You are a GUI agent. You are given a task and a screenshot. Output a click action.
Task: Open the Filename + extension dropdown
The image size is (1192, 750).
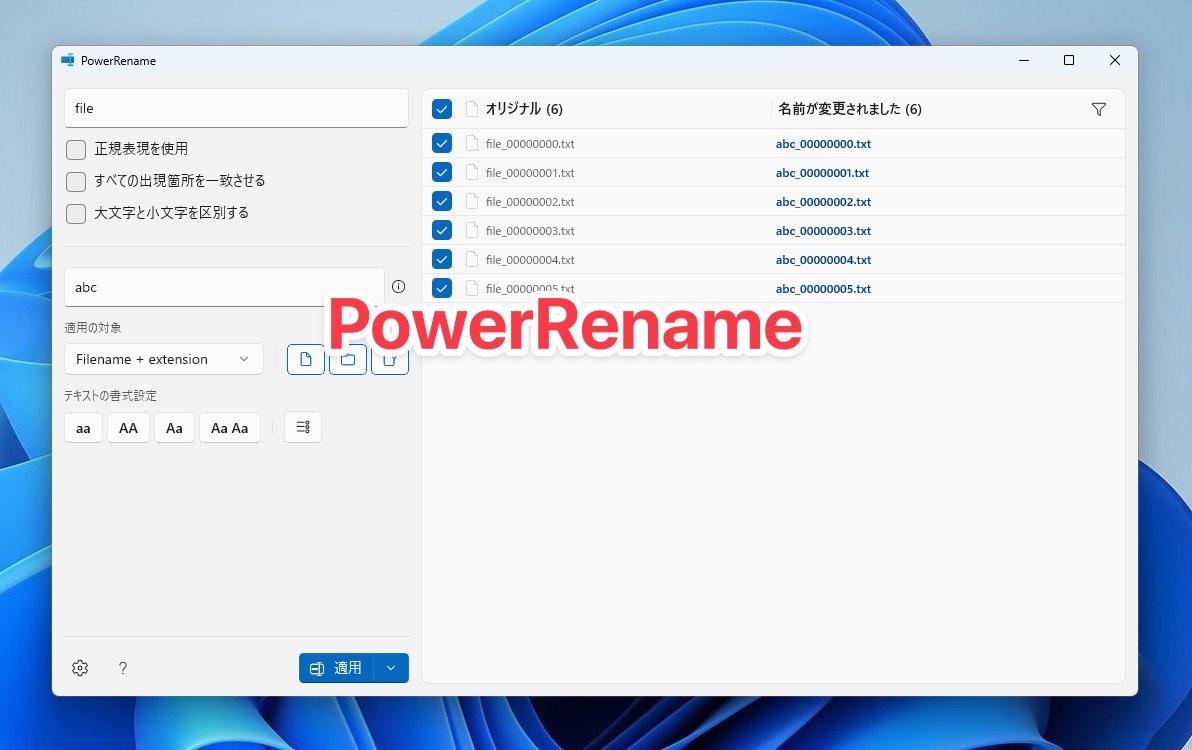pos(163,359)
